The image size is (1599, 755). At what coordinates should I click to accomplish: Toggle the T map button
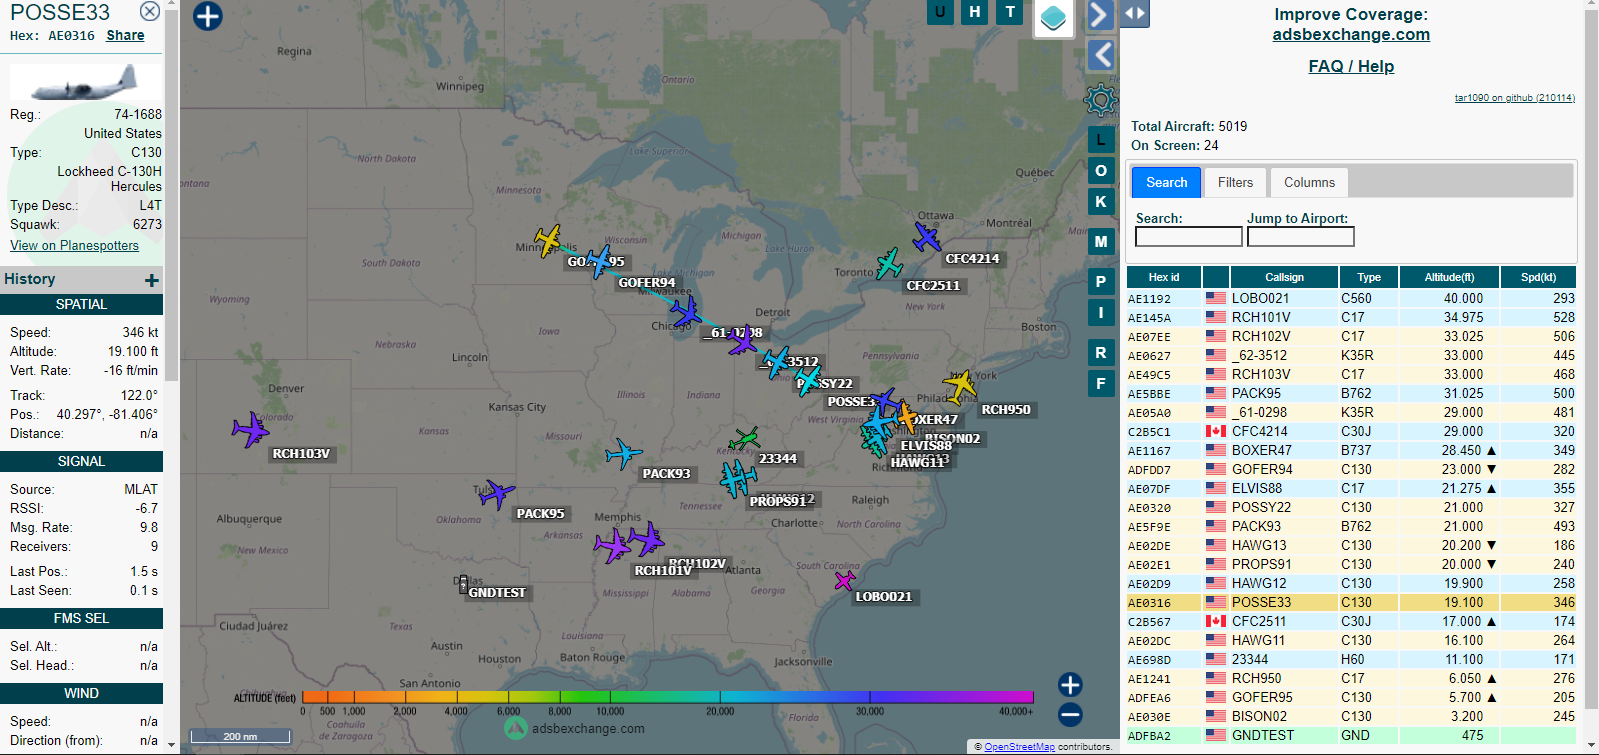tap(1010, 12)
